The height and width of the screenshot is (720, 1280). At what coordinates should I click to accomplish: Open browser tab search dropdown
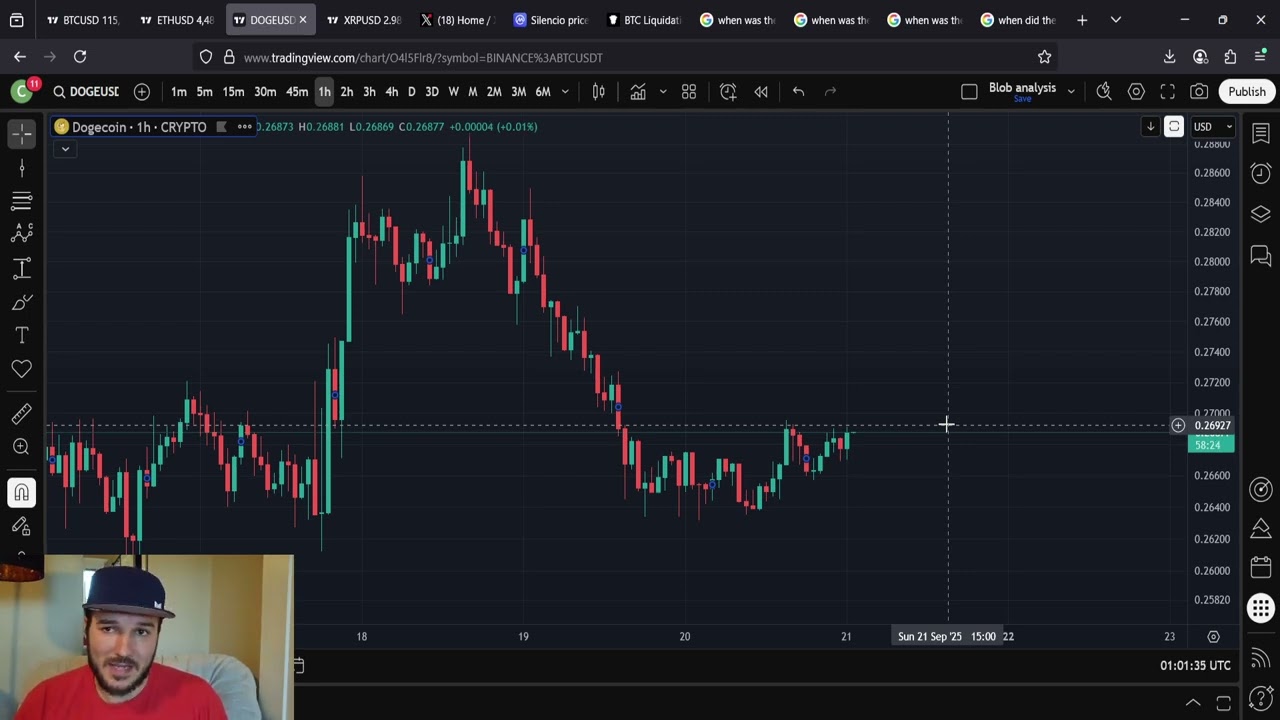coord(1116,20)
